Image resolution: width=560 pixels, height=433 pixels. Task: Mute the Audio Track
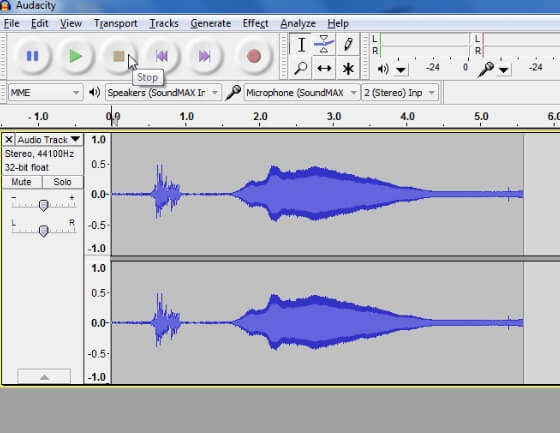click(x=22, y=182)
